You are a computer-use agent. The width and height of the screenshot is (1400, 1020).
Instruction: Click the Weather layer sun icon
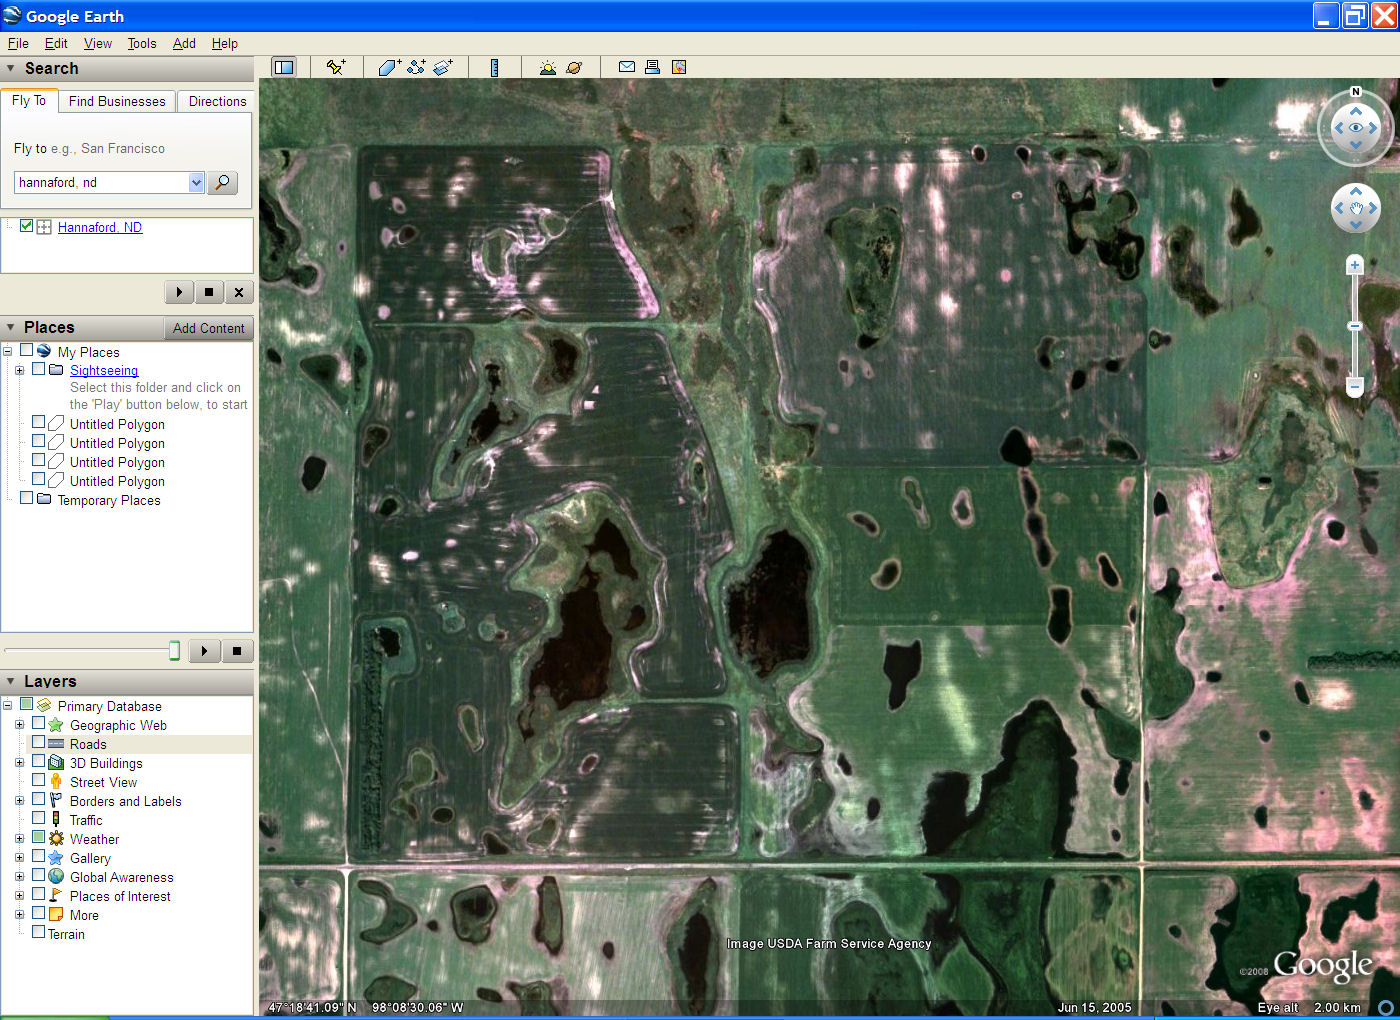(x=56, y=839)
